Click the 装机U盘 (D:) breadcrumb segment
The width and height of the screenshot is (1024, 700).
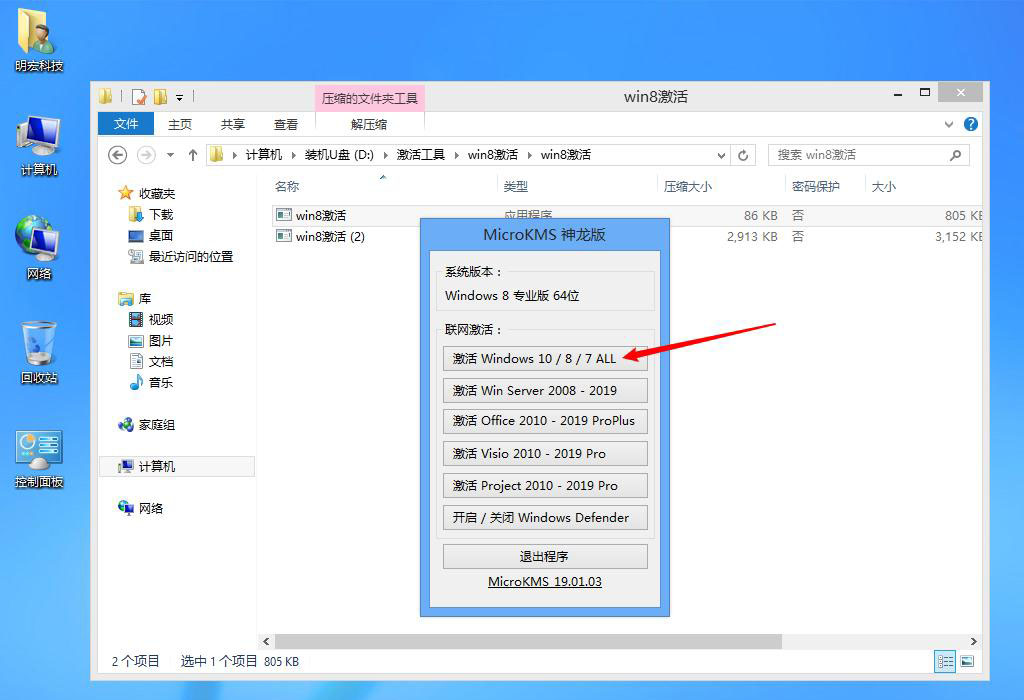point(340,155)
